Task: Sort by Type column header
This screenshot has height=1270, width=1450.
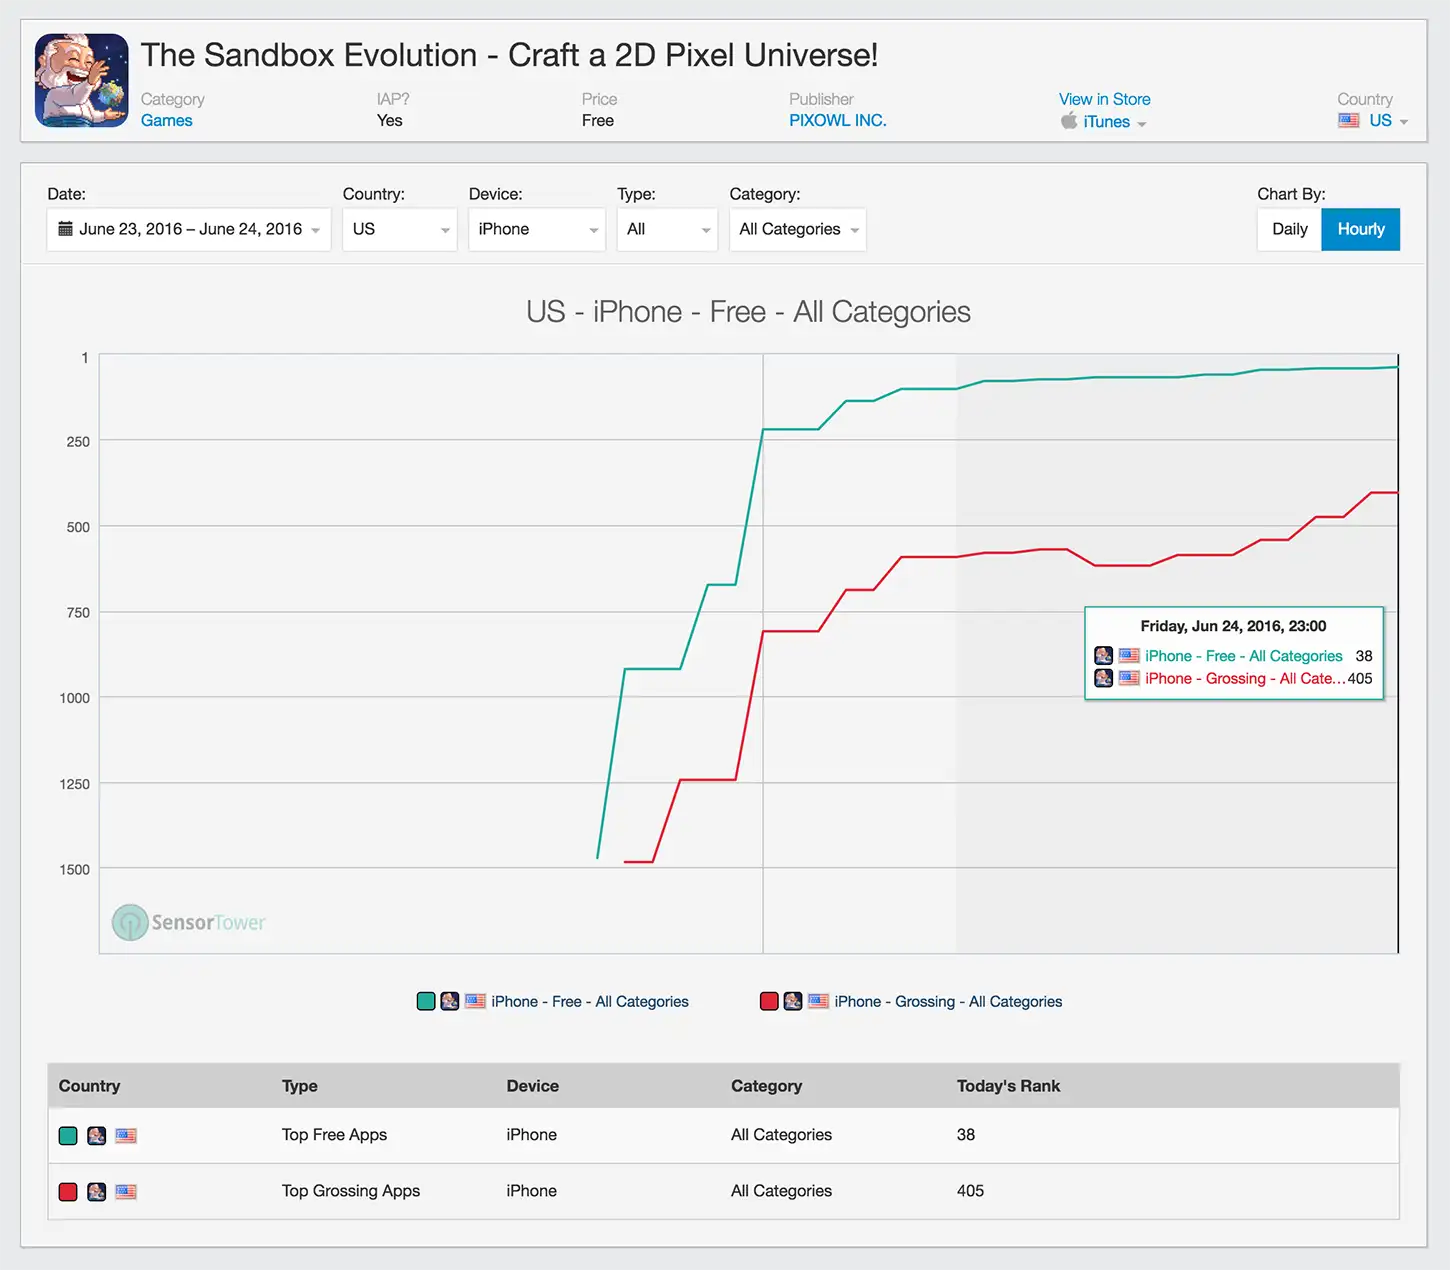Action: point(300,1086)
